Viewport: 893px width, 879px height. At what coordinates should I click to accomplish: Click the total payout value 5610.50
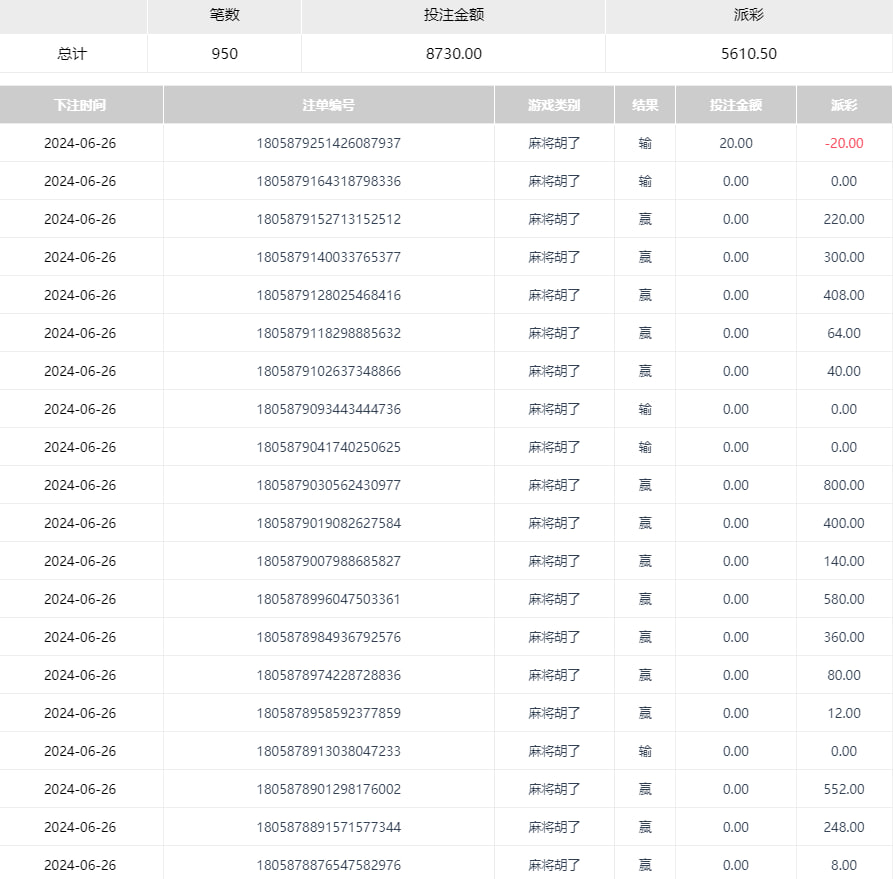tap(748, 54)
